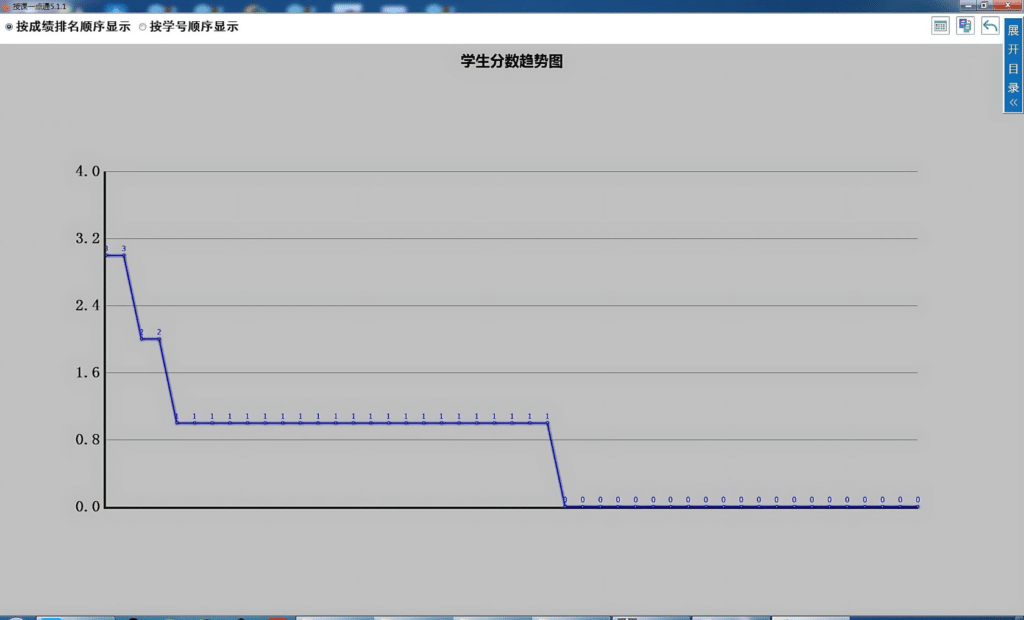The height and width of the screenshot is (620, 1024).
Task: Click the 4.0 label on the Y axis
Action: click(x=88, y=171)
